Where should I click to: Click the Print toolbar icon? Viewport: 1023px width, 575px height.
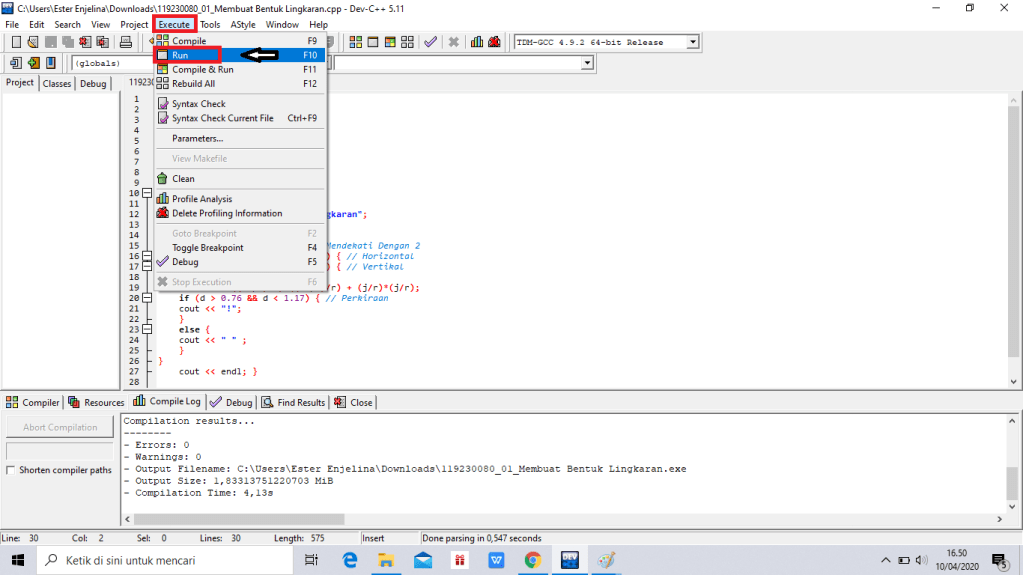point(126,42)
